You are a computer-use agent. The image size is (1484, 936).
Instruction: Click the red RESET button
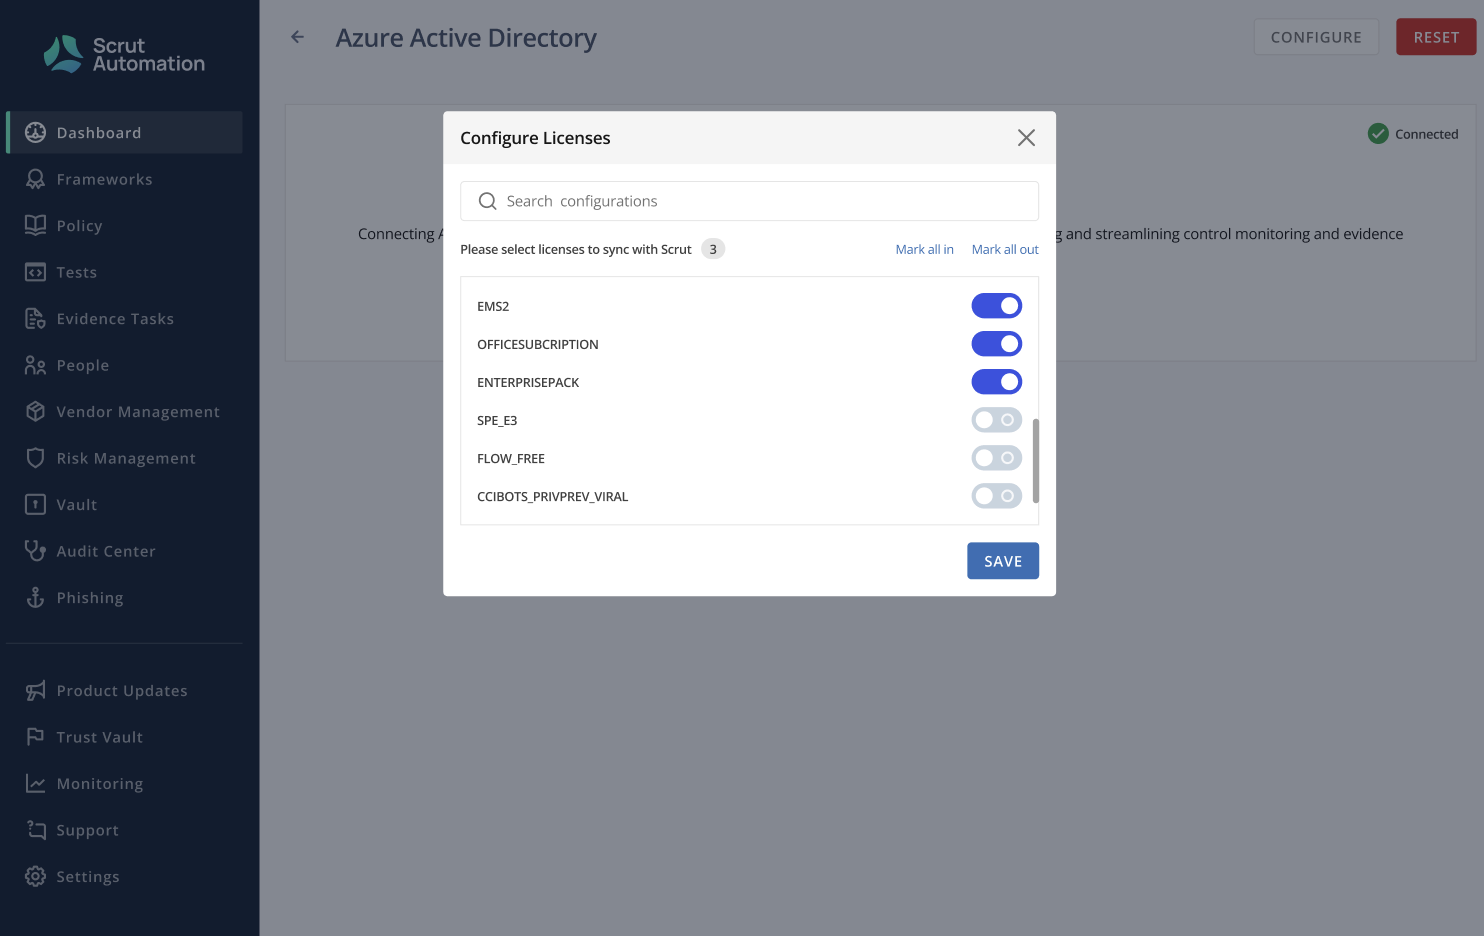1436,37
